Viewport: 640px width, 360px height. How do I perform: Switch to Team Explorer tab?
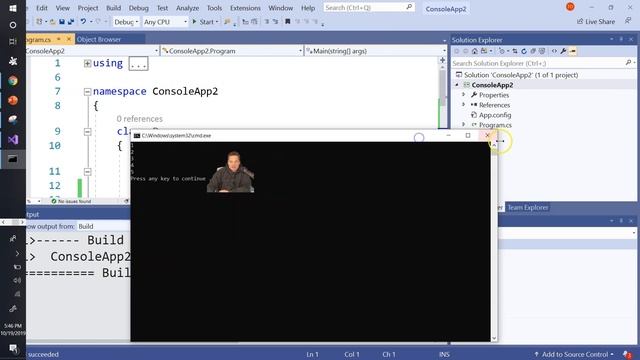pyautogui.click(x=527, y=207)
